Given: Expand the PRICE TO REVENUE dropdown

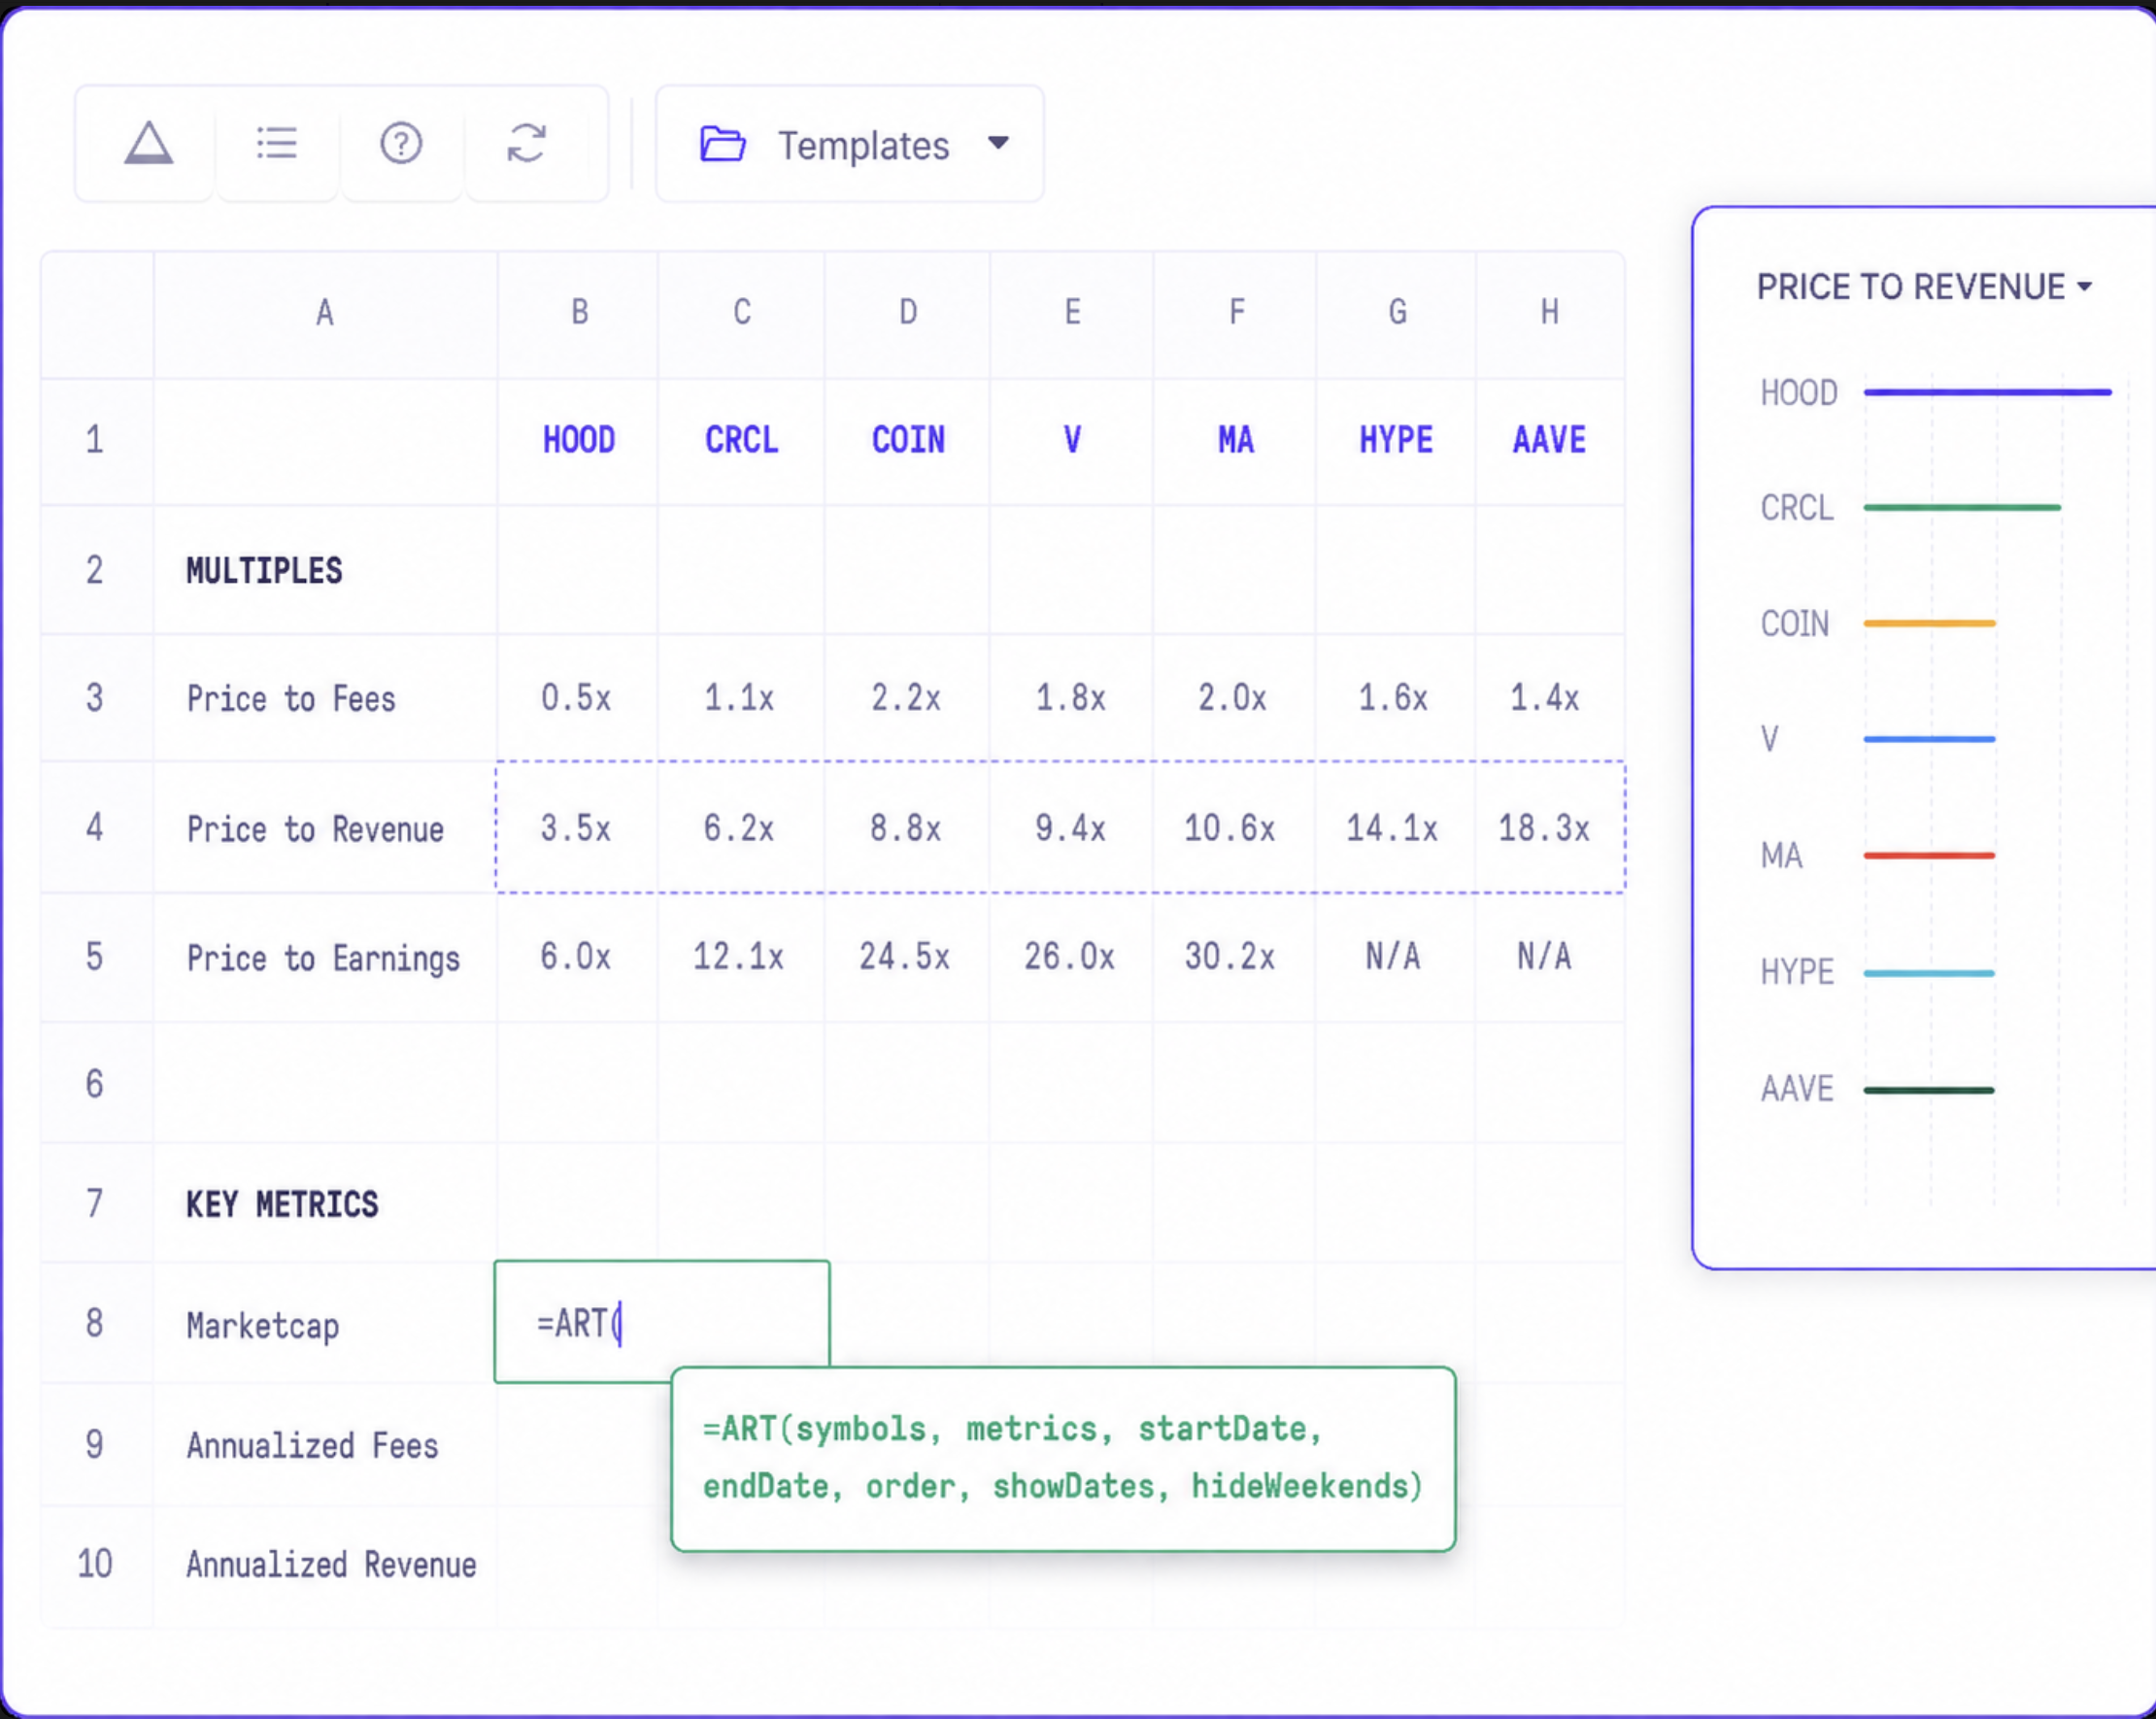Looking at the screenshot, I should click(1924, 287).
